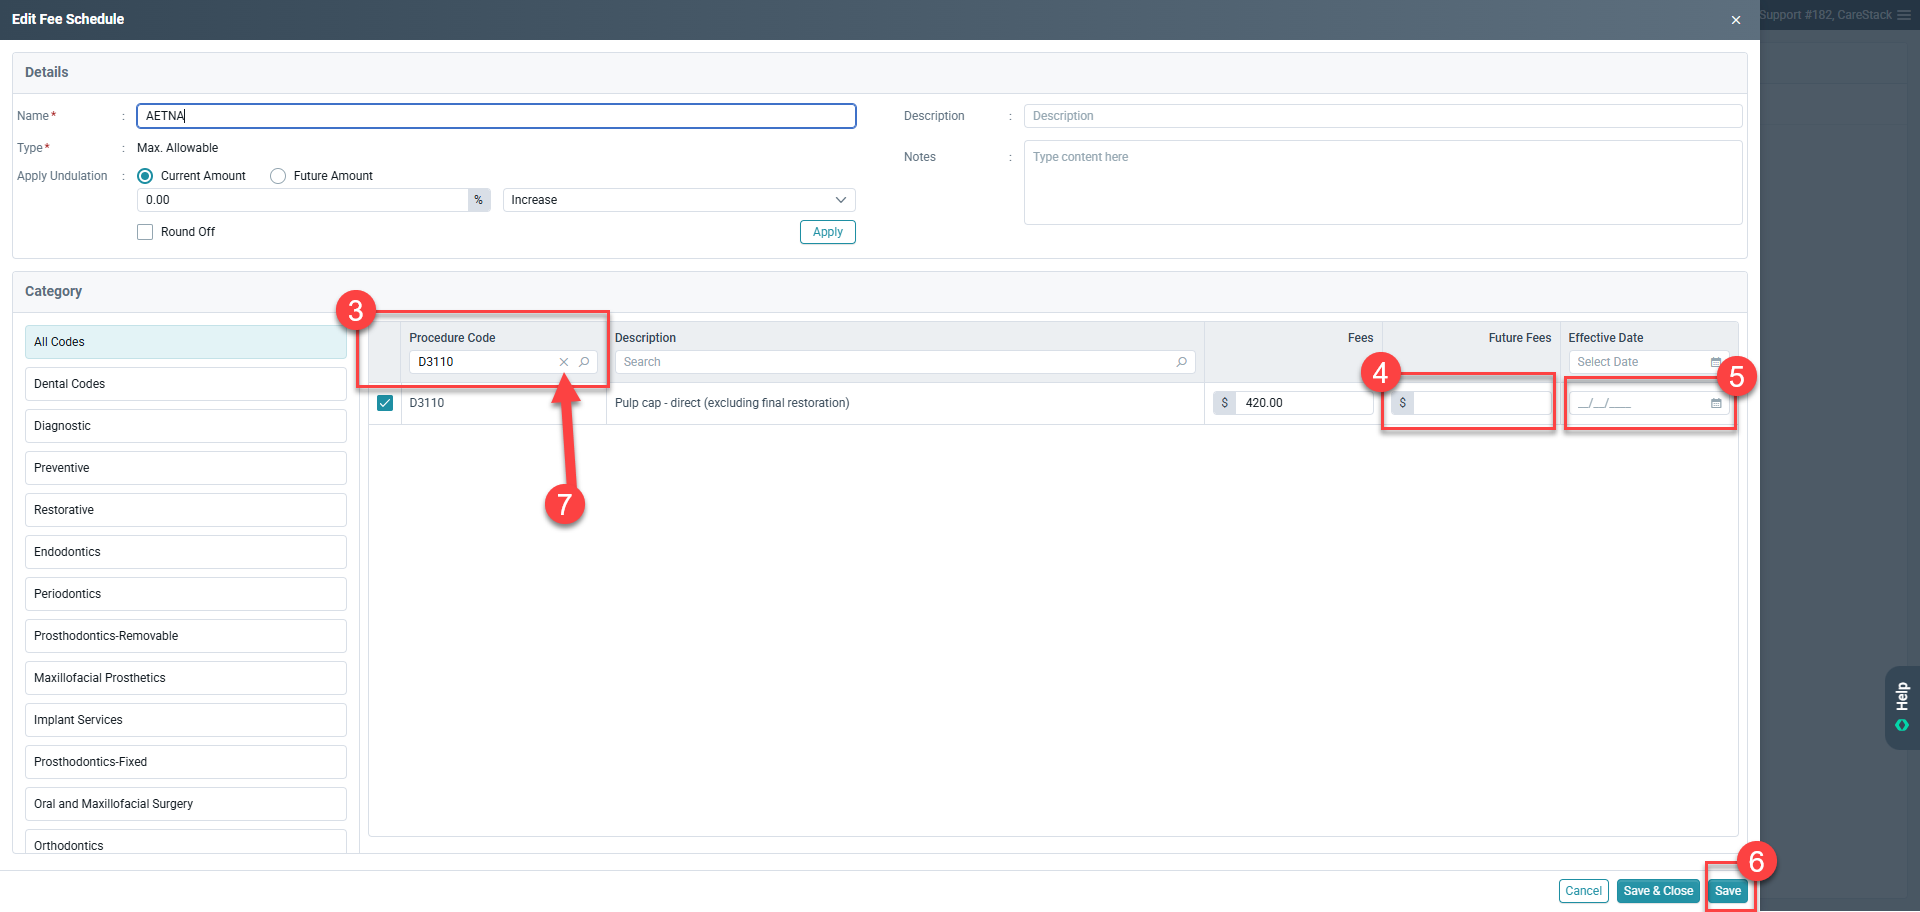Select the Oral and Maxillofacial Surgery category
The width and height of the screenshot is (1920, 912).
click(186, 804)
